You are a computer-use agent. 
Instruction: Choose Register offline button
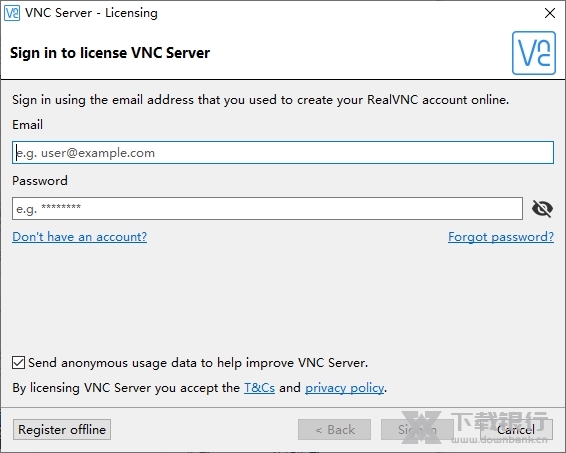[x=62, y=430]
